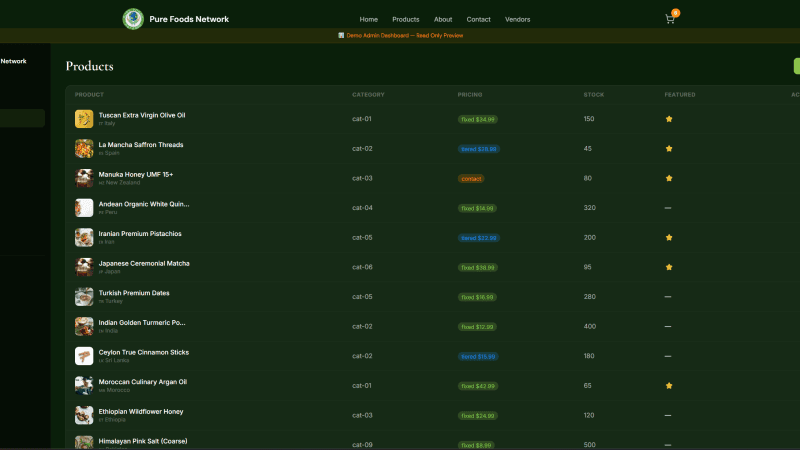Image resolution: width=800 pixels, height=450 pixels.
Task: Click the fixed $34.99 pricing badge
Action: click(478, 119)
